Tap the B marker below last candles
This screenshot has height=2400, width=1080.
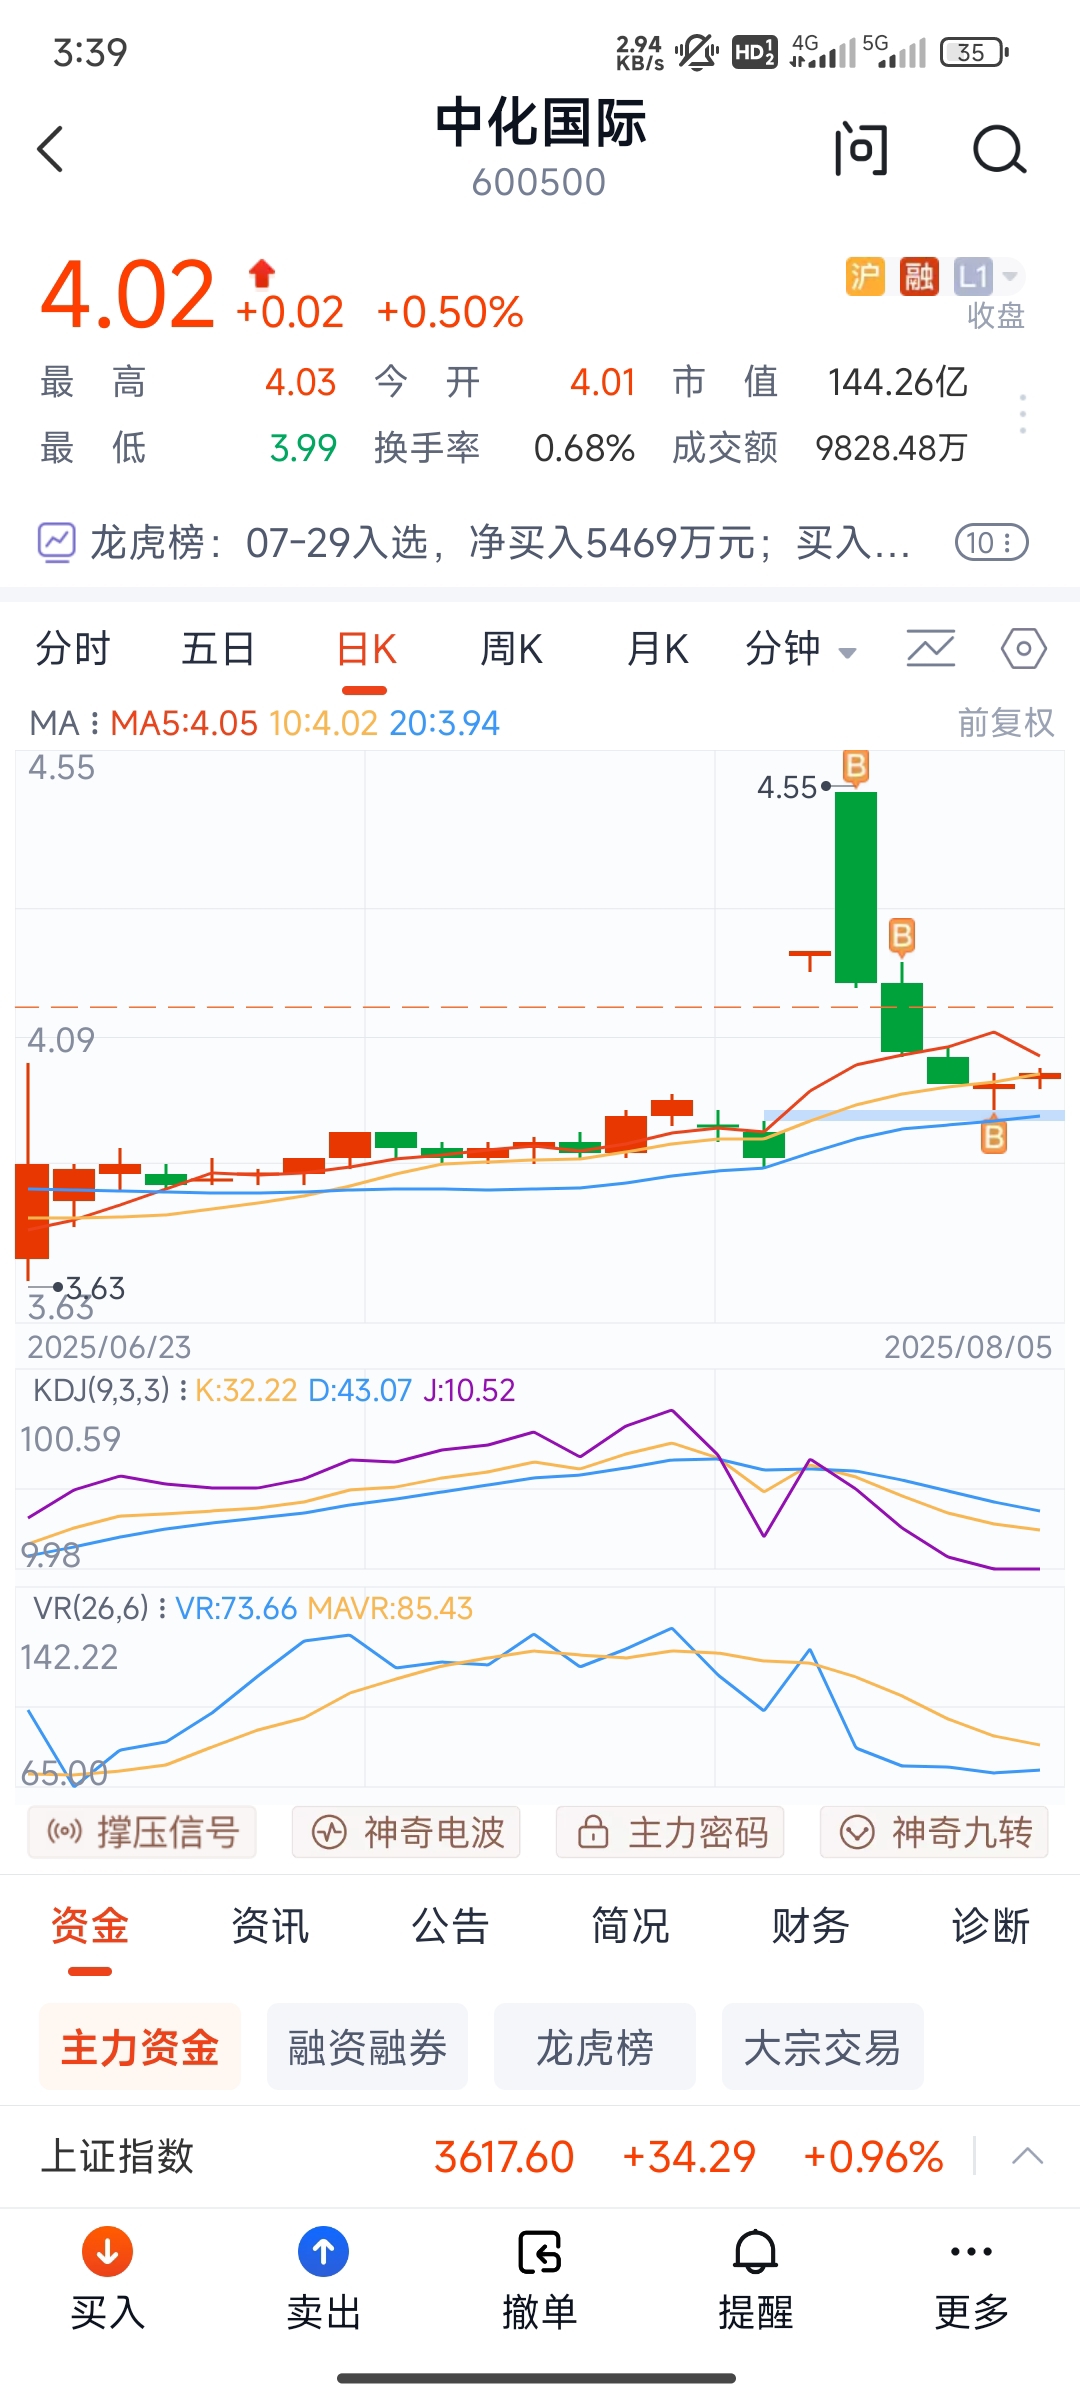point(993,1137)
